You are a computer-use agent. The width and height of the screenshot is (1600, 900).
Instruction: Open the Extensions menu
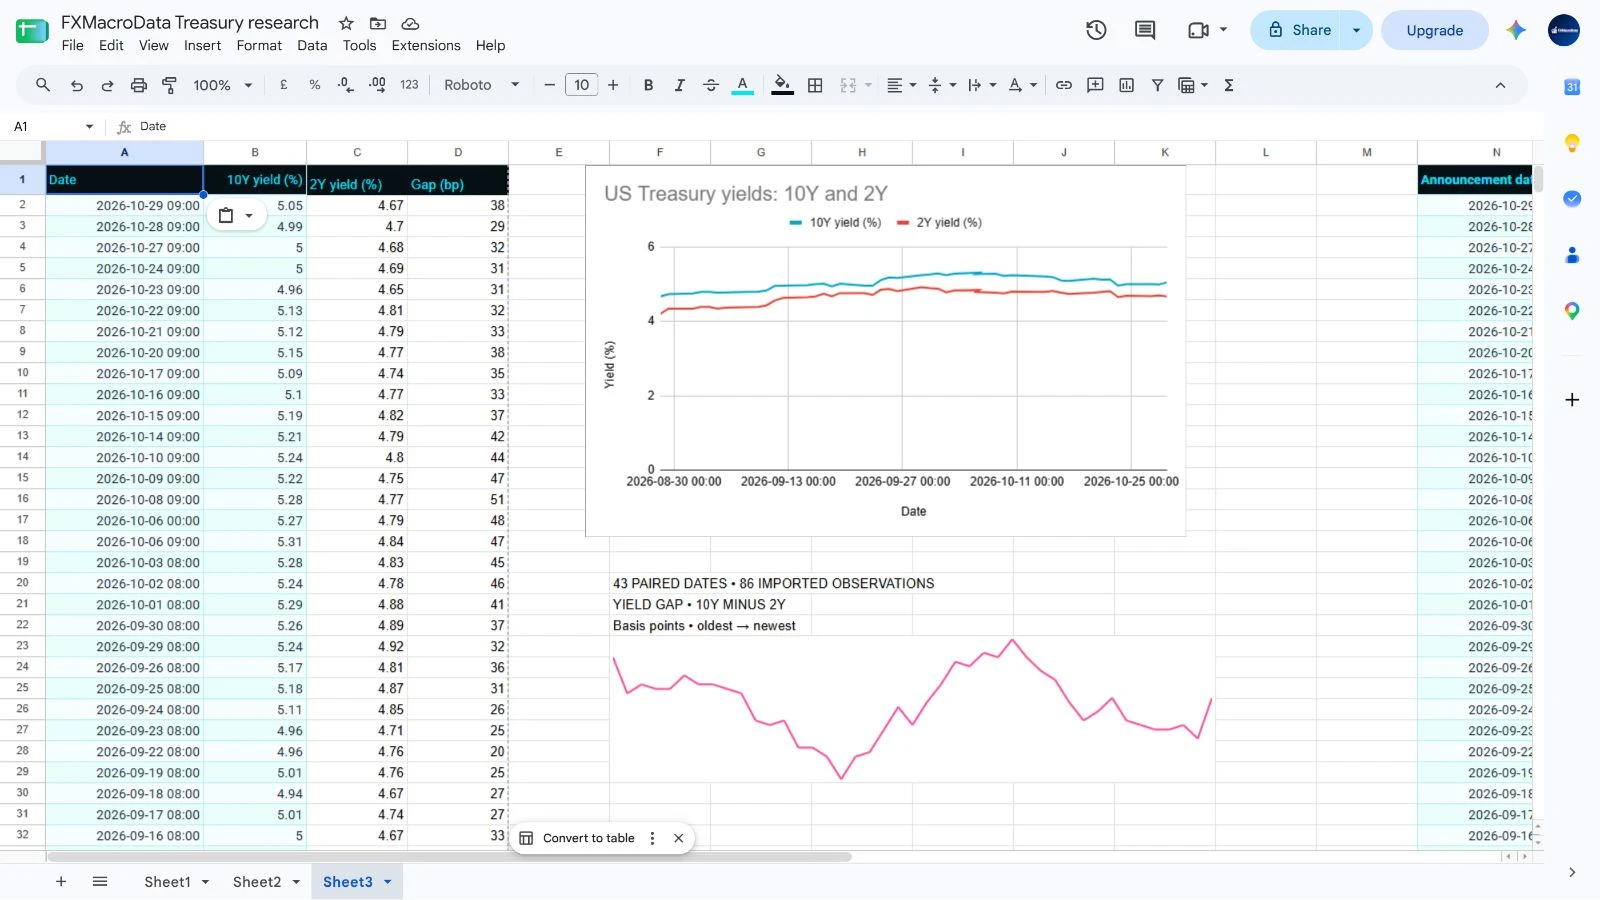(426, 45)
